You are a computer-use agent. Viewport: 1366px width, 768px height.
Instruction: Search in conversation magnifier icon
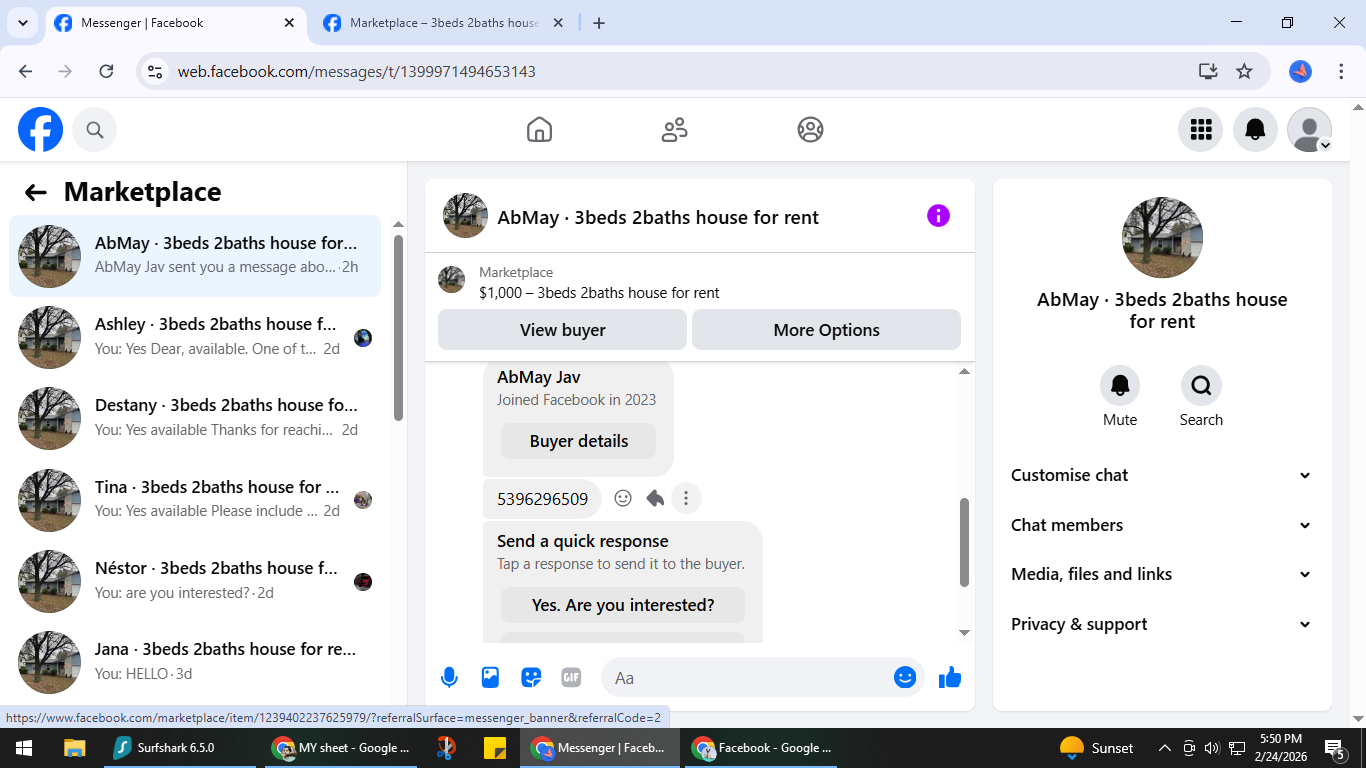[x=1201, y=385]
